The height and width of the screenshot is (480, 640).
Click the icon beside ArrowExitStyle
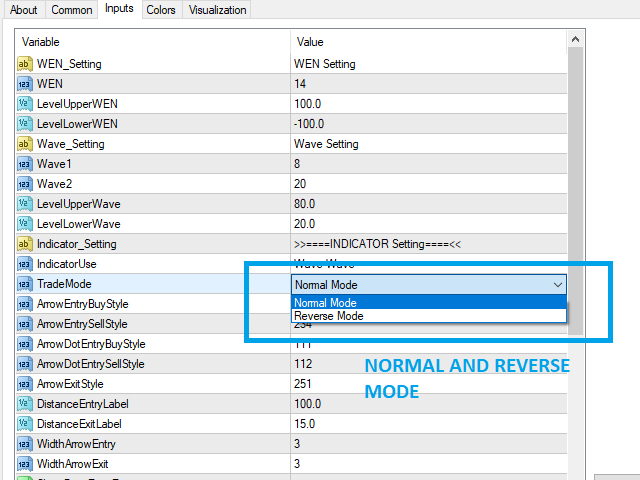point(25,384)
